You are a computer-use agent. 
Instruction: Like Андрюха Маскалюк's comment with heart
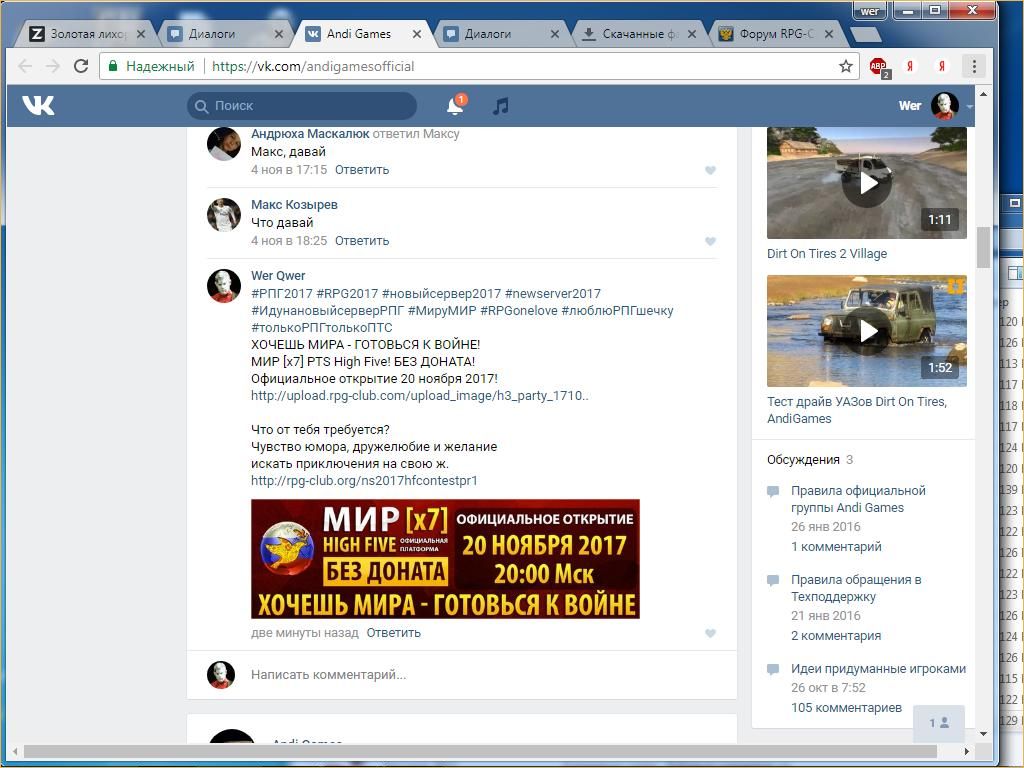point(711,170)
